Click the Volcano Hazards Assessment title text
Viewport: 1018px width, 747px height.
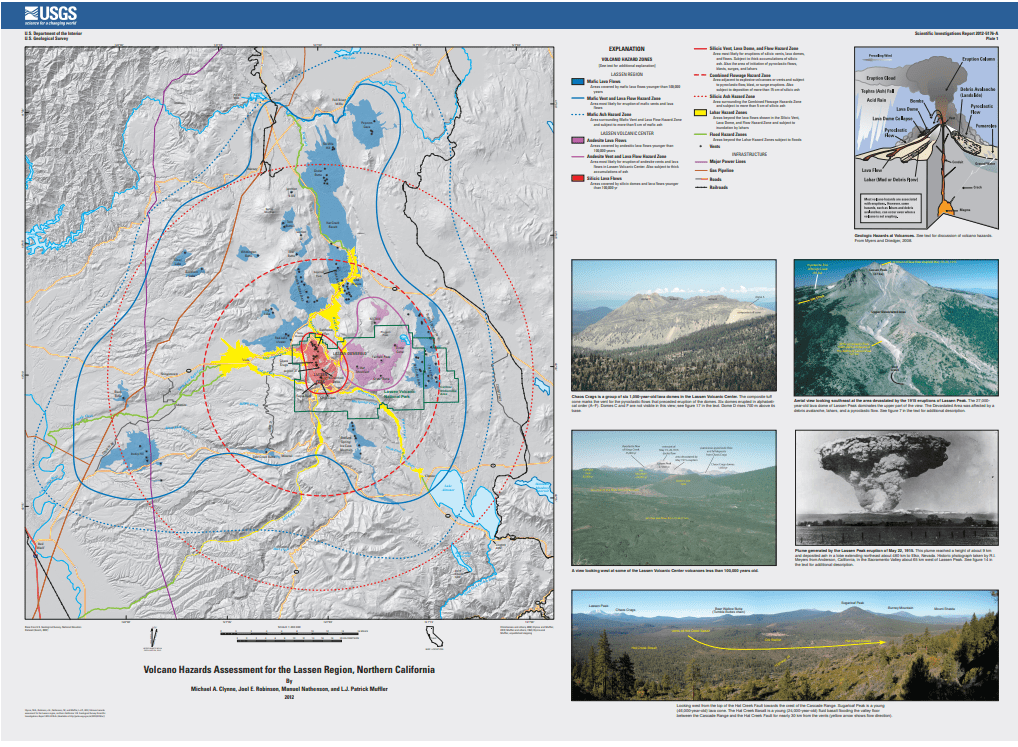(289, 669)
